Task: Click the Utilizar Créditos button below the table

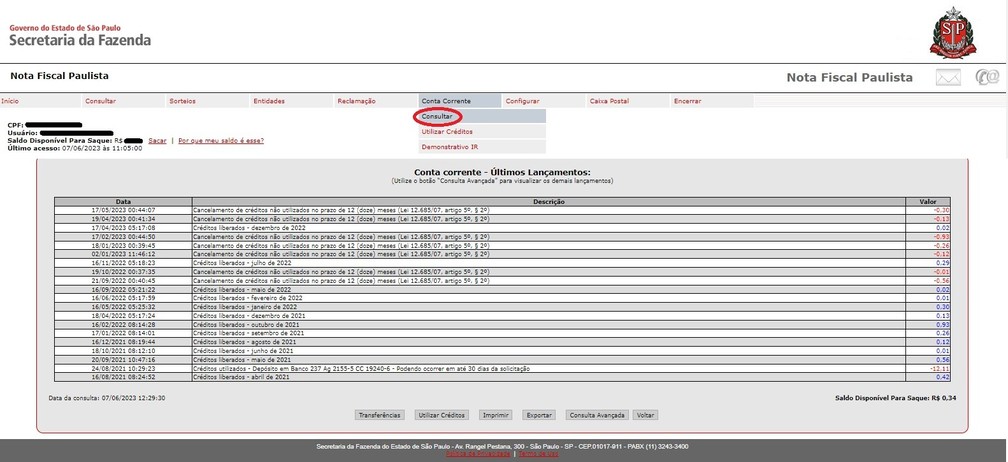Action: [441, 415]
